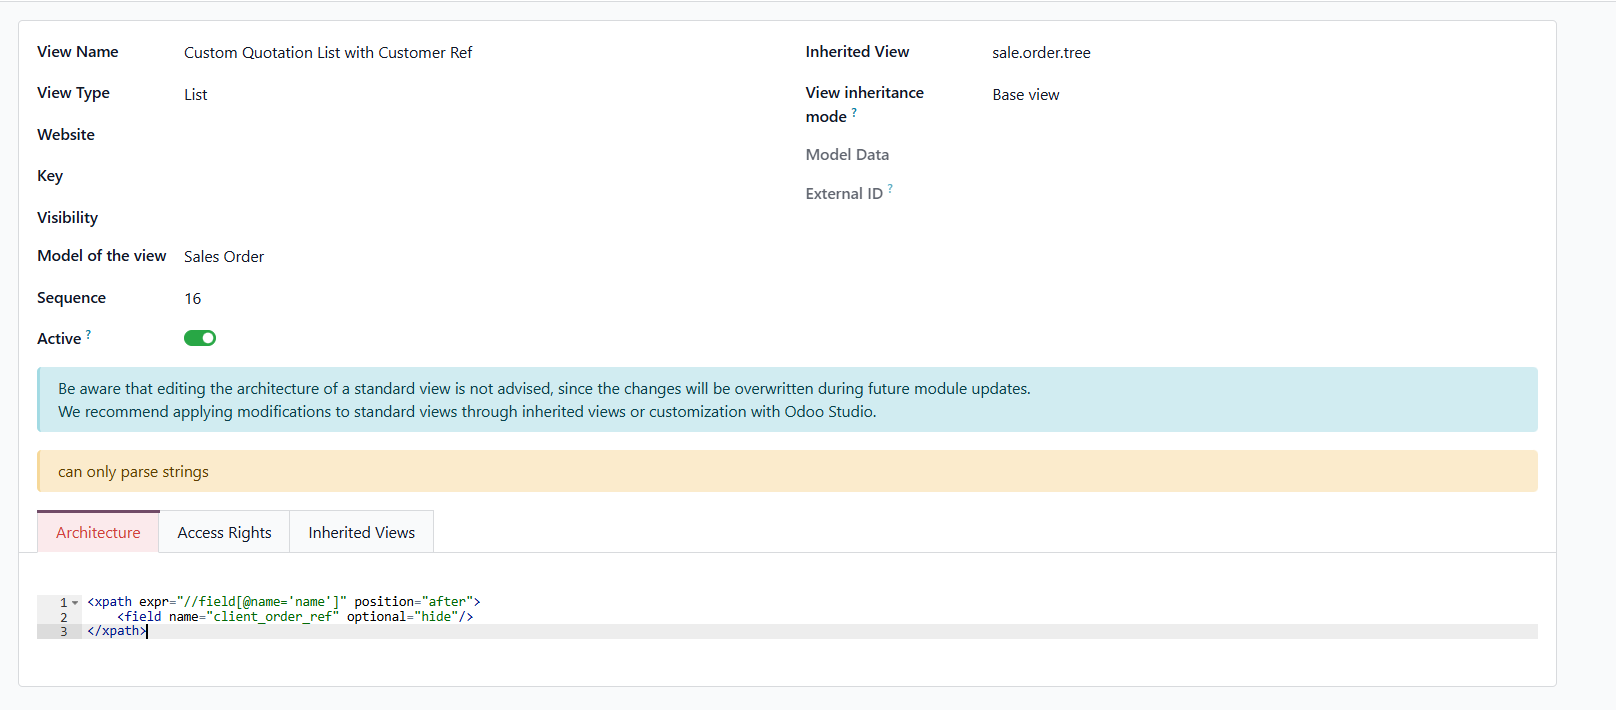Click the help icon beside Active

pos(88,335)
